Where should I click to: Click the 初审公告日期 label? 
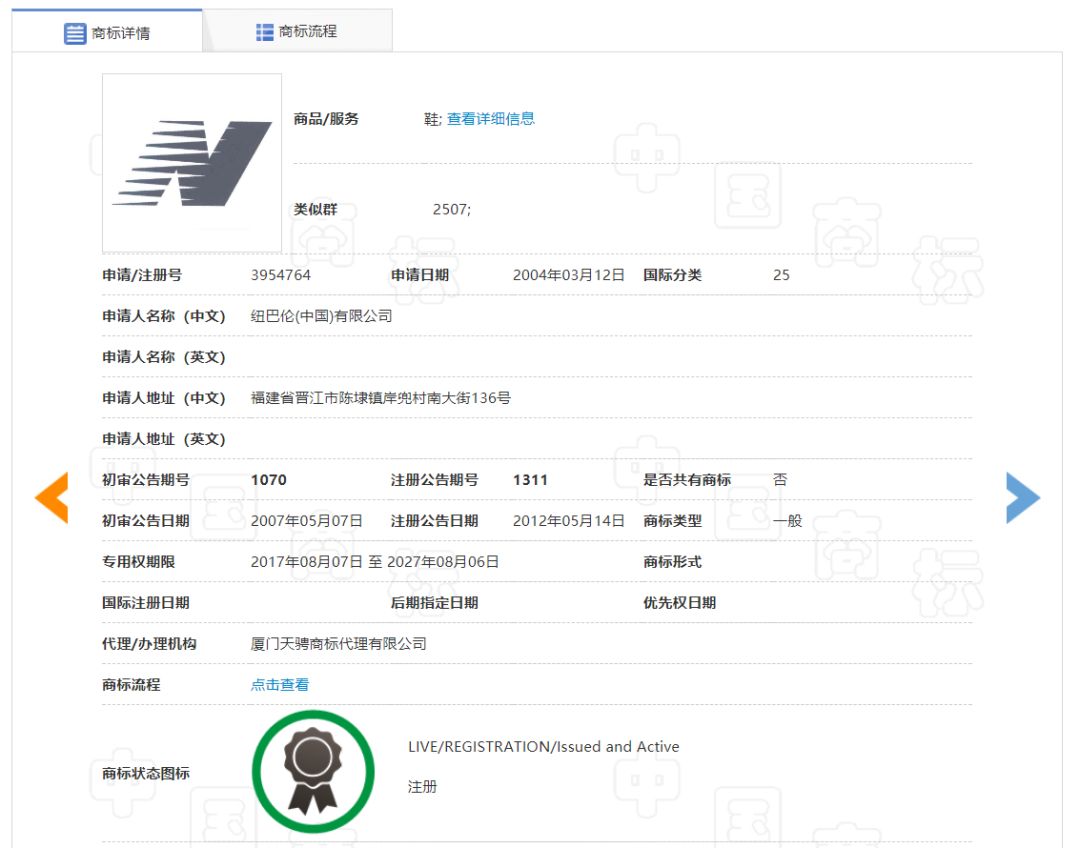145,521
